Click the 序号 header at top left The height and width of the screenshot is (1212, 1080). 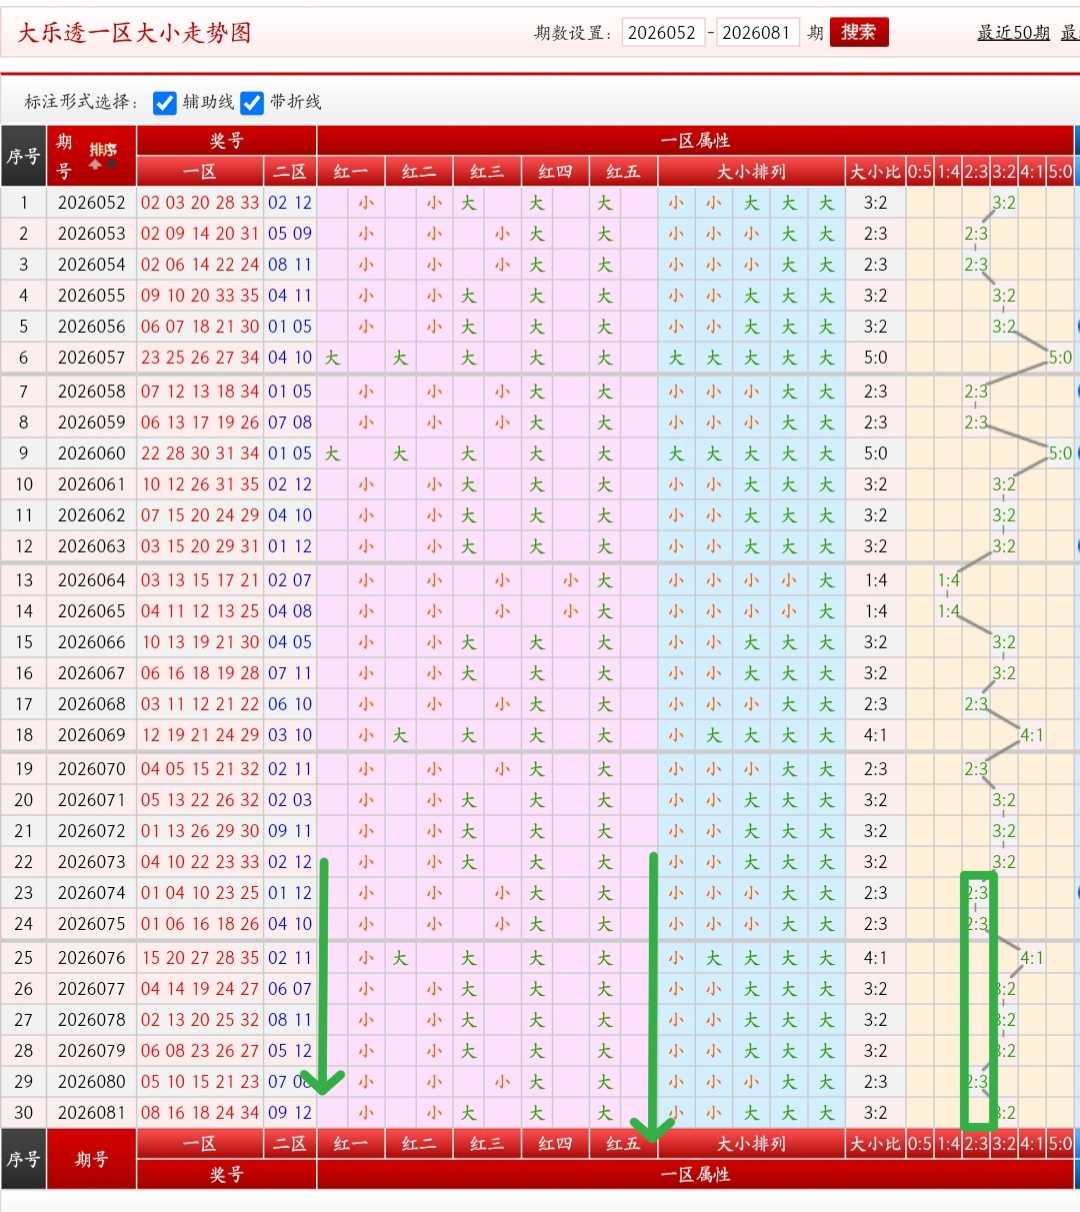[23, 156]
